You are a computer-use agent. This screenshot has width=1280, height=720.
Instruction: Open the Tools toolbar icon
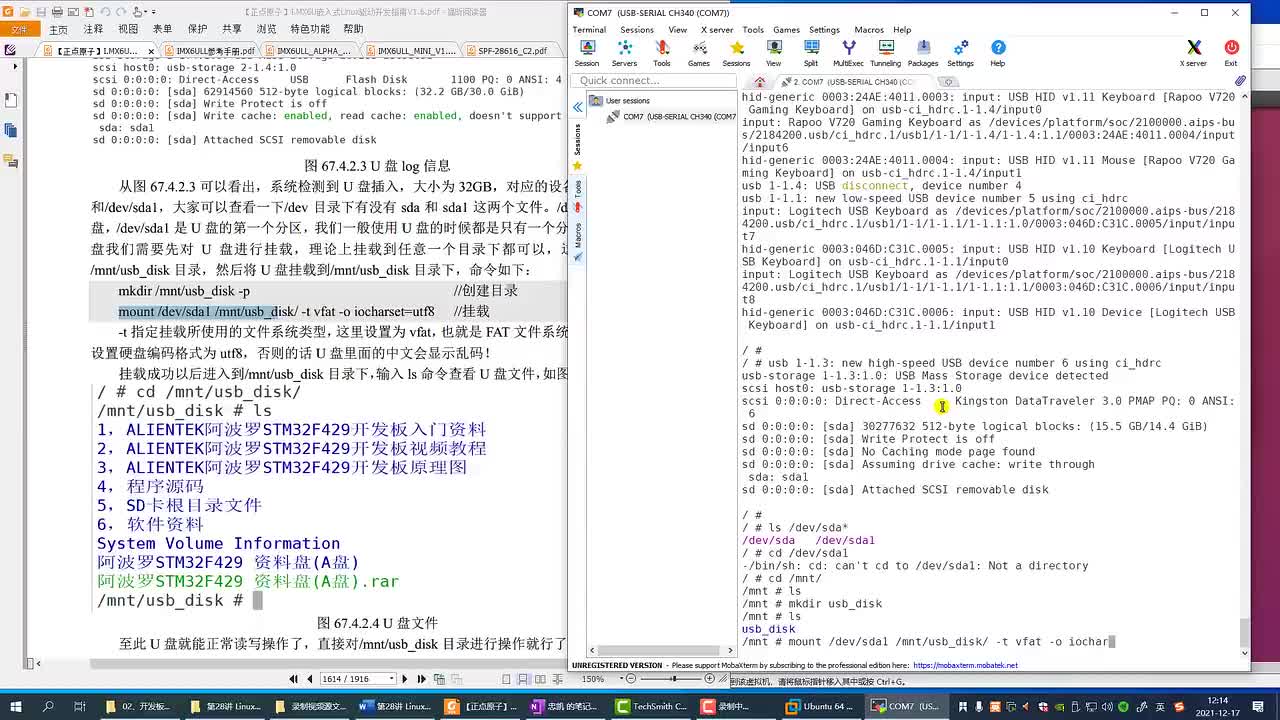662,53
